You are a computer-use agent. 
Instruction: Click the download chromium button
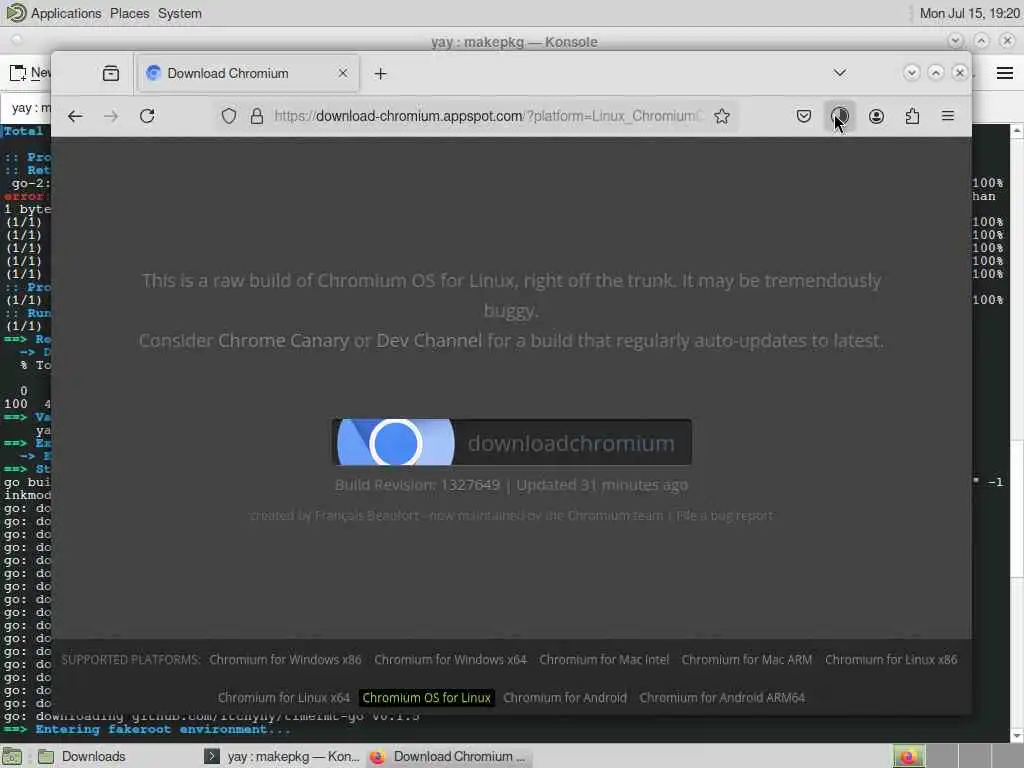pyautogui.click(x=511, y=442)
